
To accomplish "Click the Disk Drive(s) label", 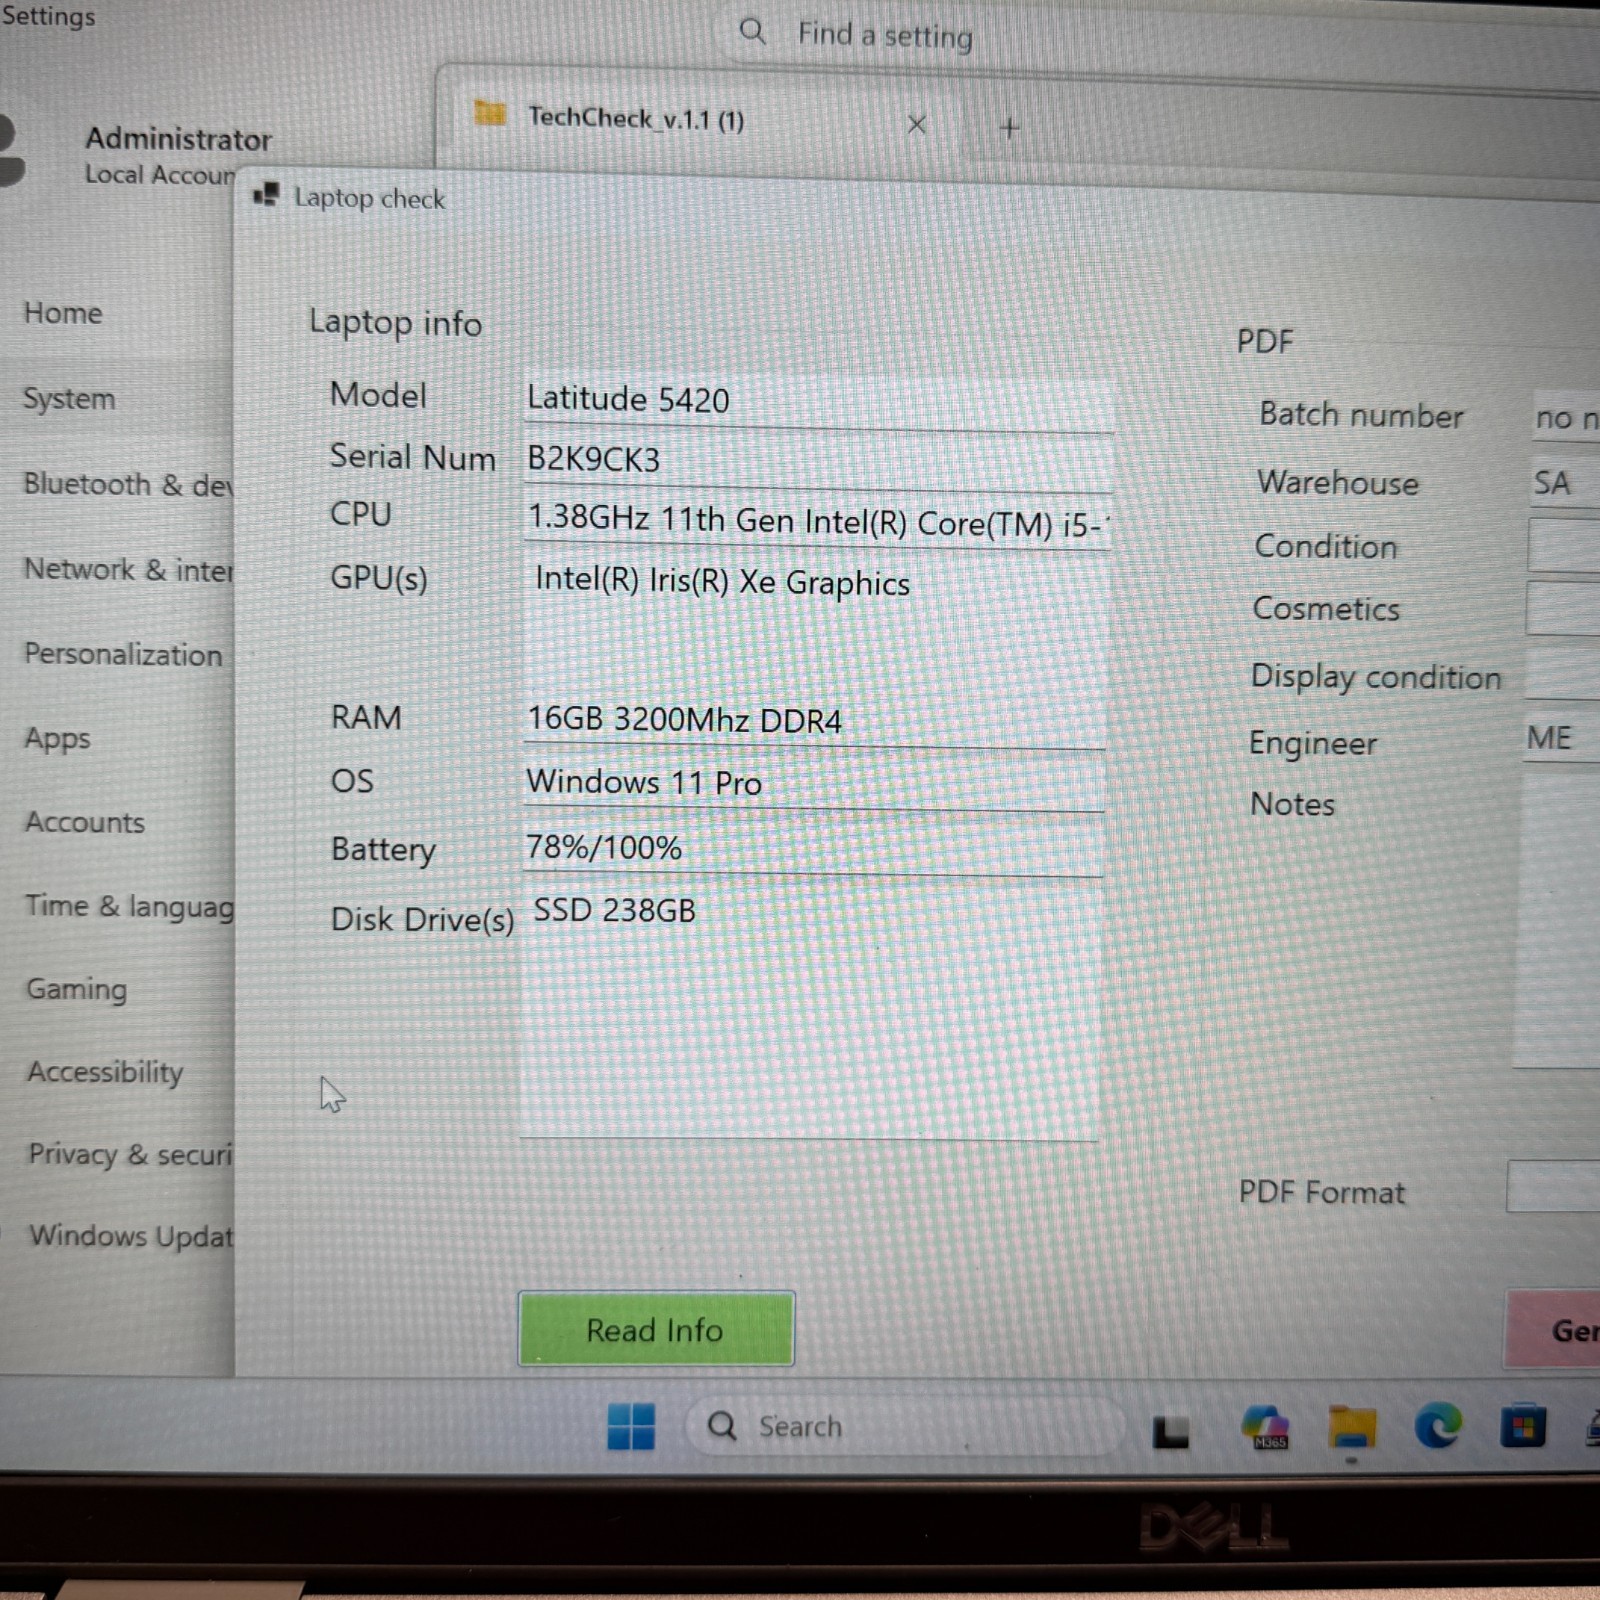I will point(422,919).
